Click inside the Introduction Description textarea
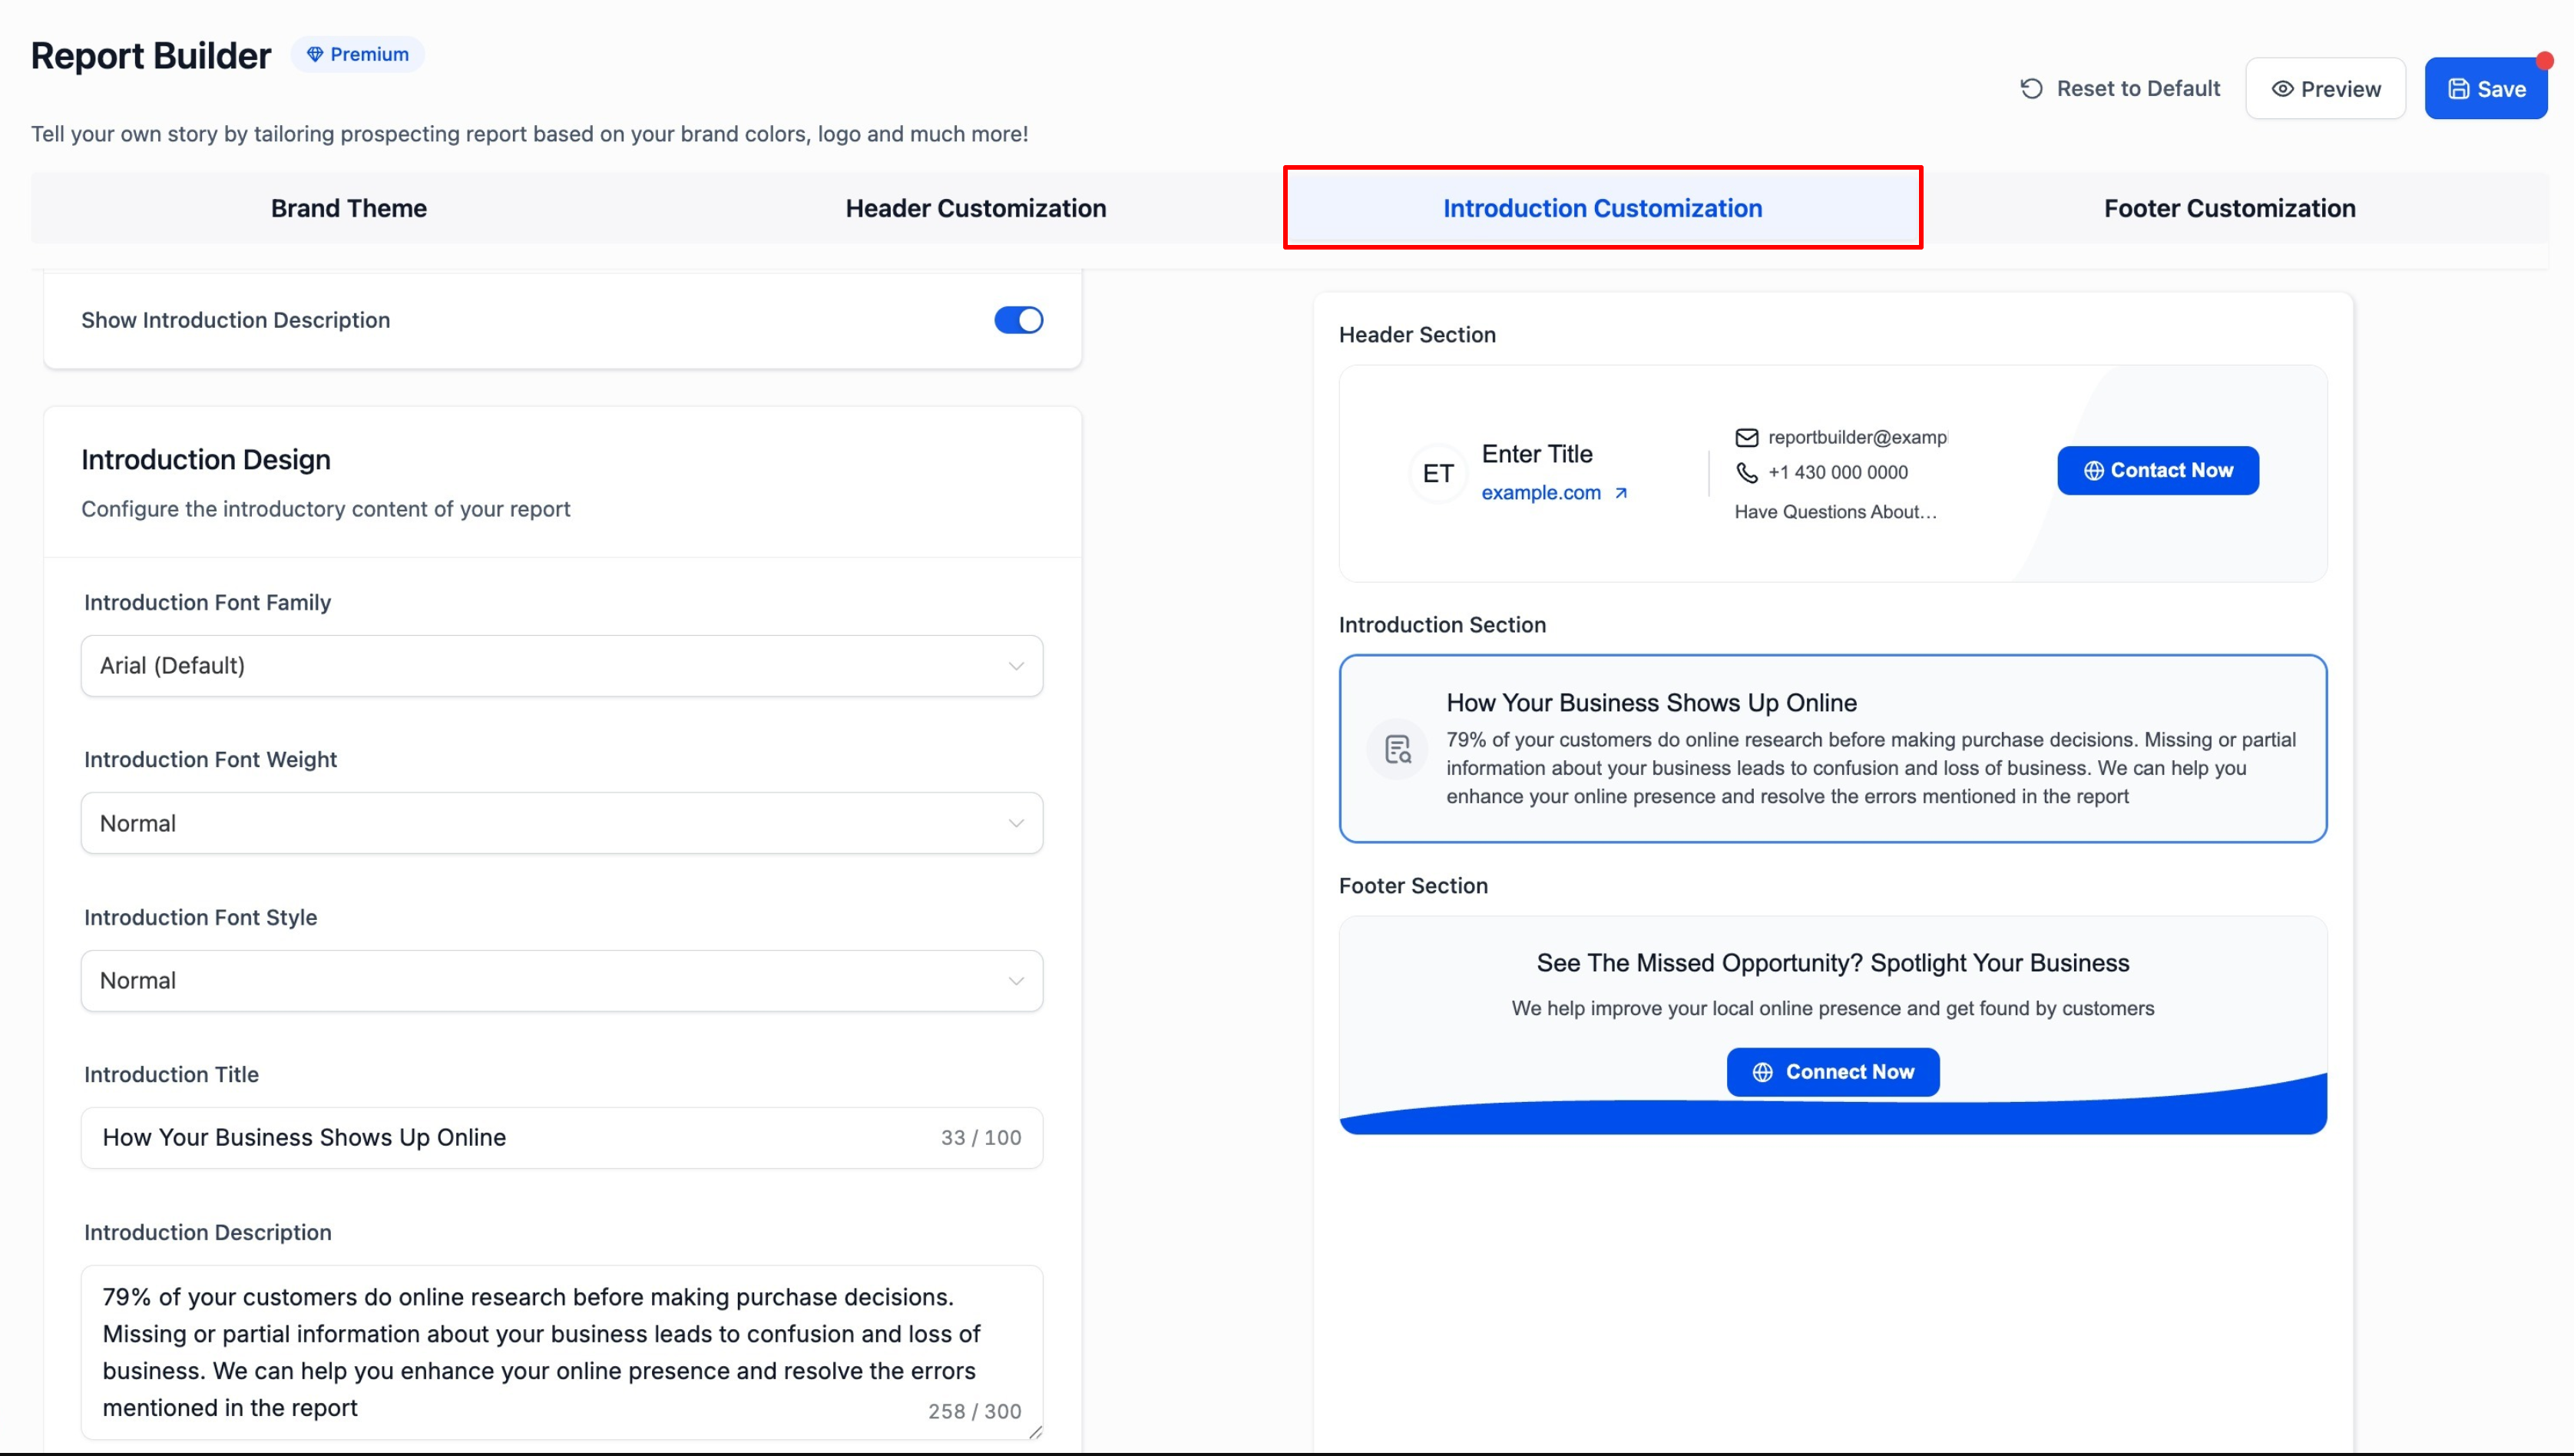The height and width of the screenshot is (1456, 2574). (x=560, y=1350)
